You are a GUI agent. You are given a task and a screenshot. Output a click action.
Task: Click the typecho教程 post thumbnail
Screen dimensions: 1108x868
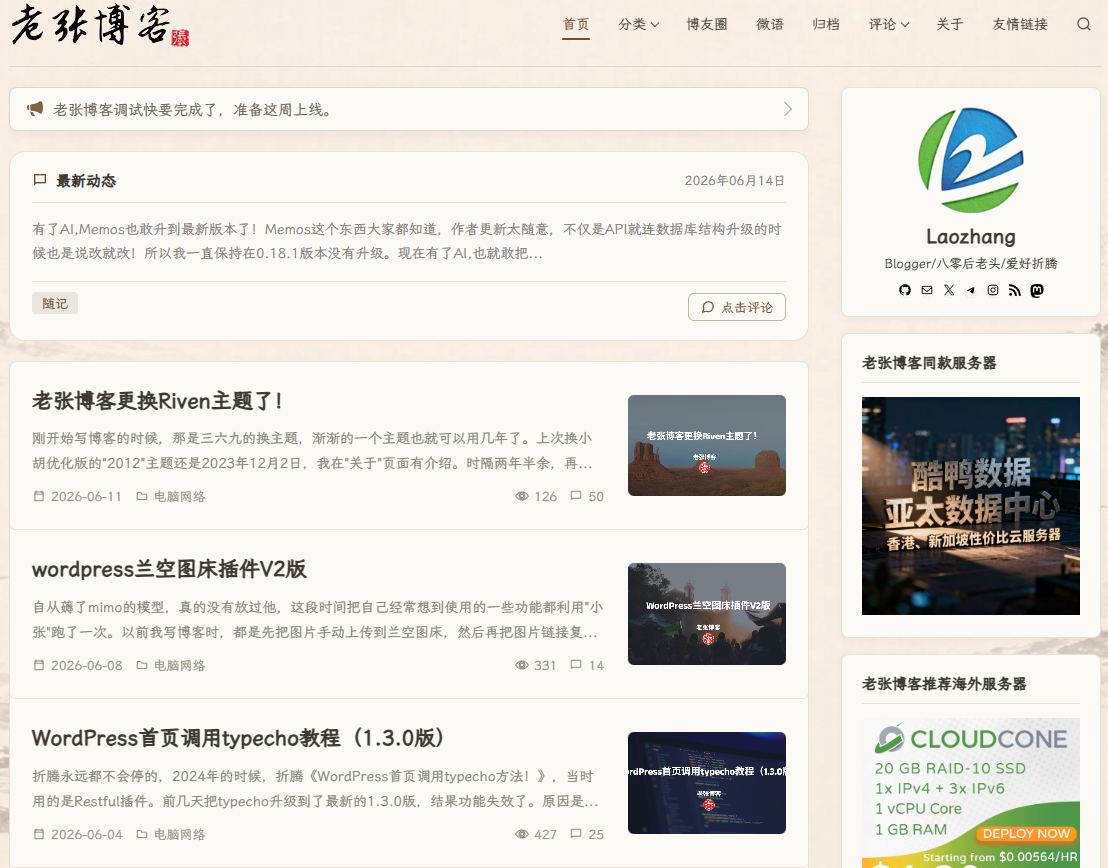tap(707, 782)
